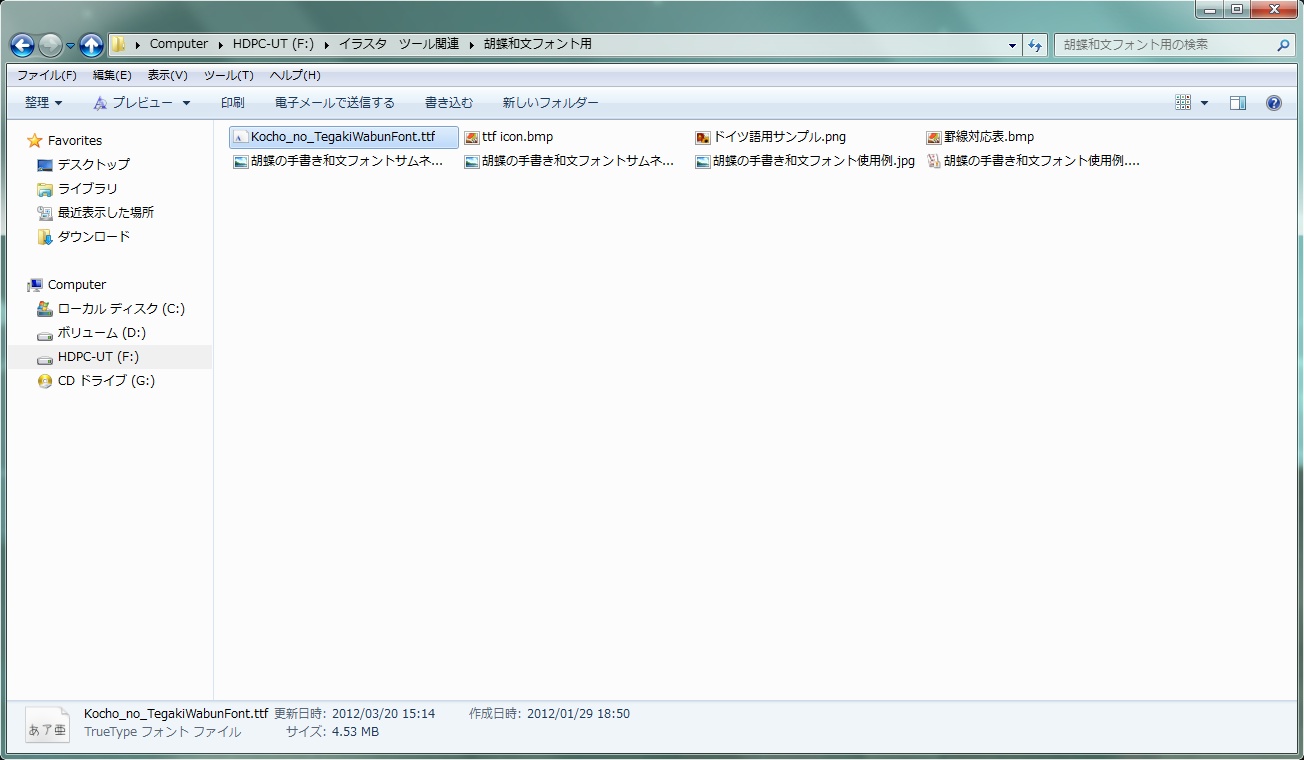The height and width of the screenshot is (760, 1304).
Task: Select Kocho_no_TegakiWabunFont.ttf in the file list
Action: (344, 137)
